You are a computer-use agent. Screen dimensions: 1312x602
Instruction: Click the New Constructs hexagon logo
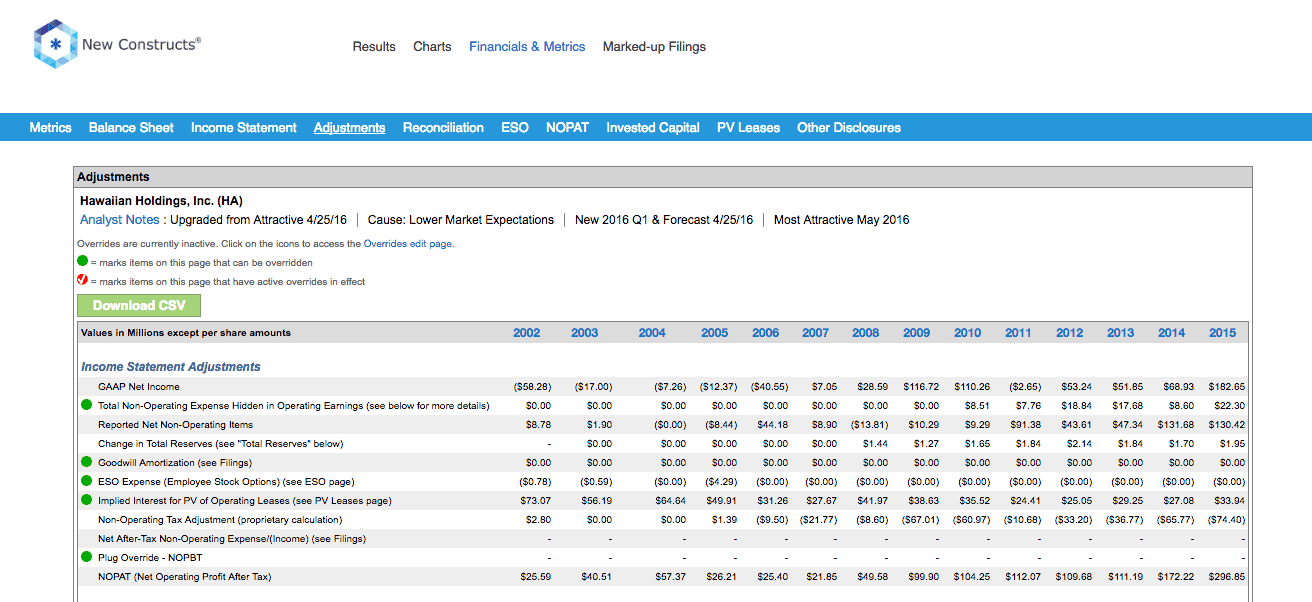coord(55,44)
